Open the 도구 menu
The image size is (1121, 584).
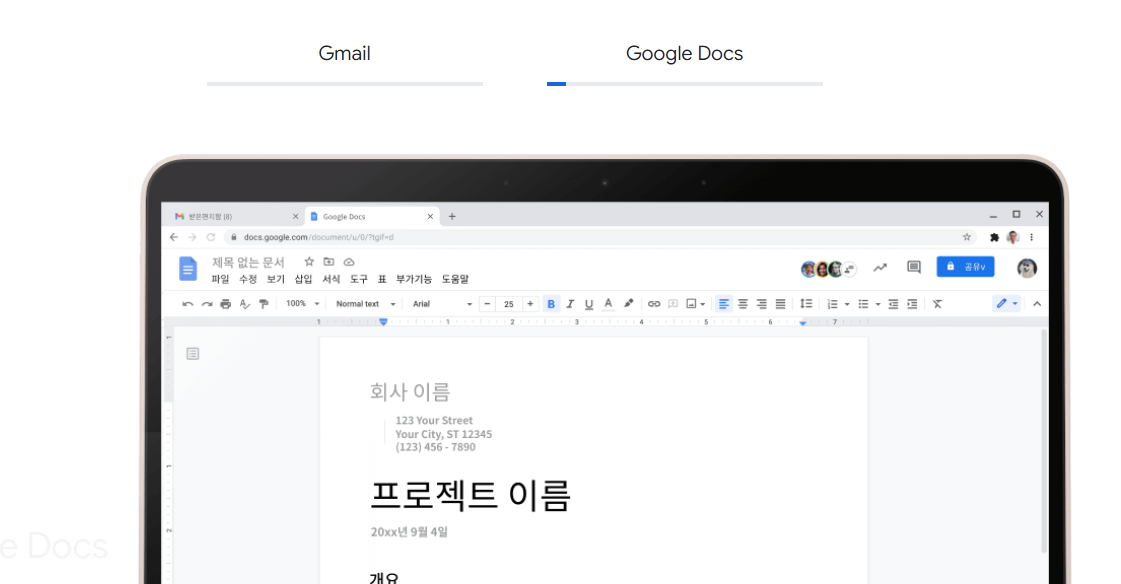click(x=359, y=279)
